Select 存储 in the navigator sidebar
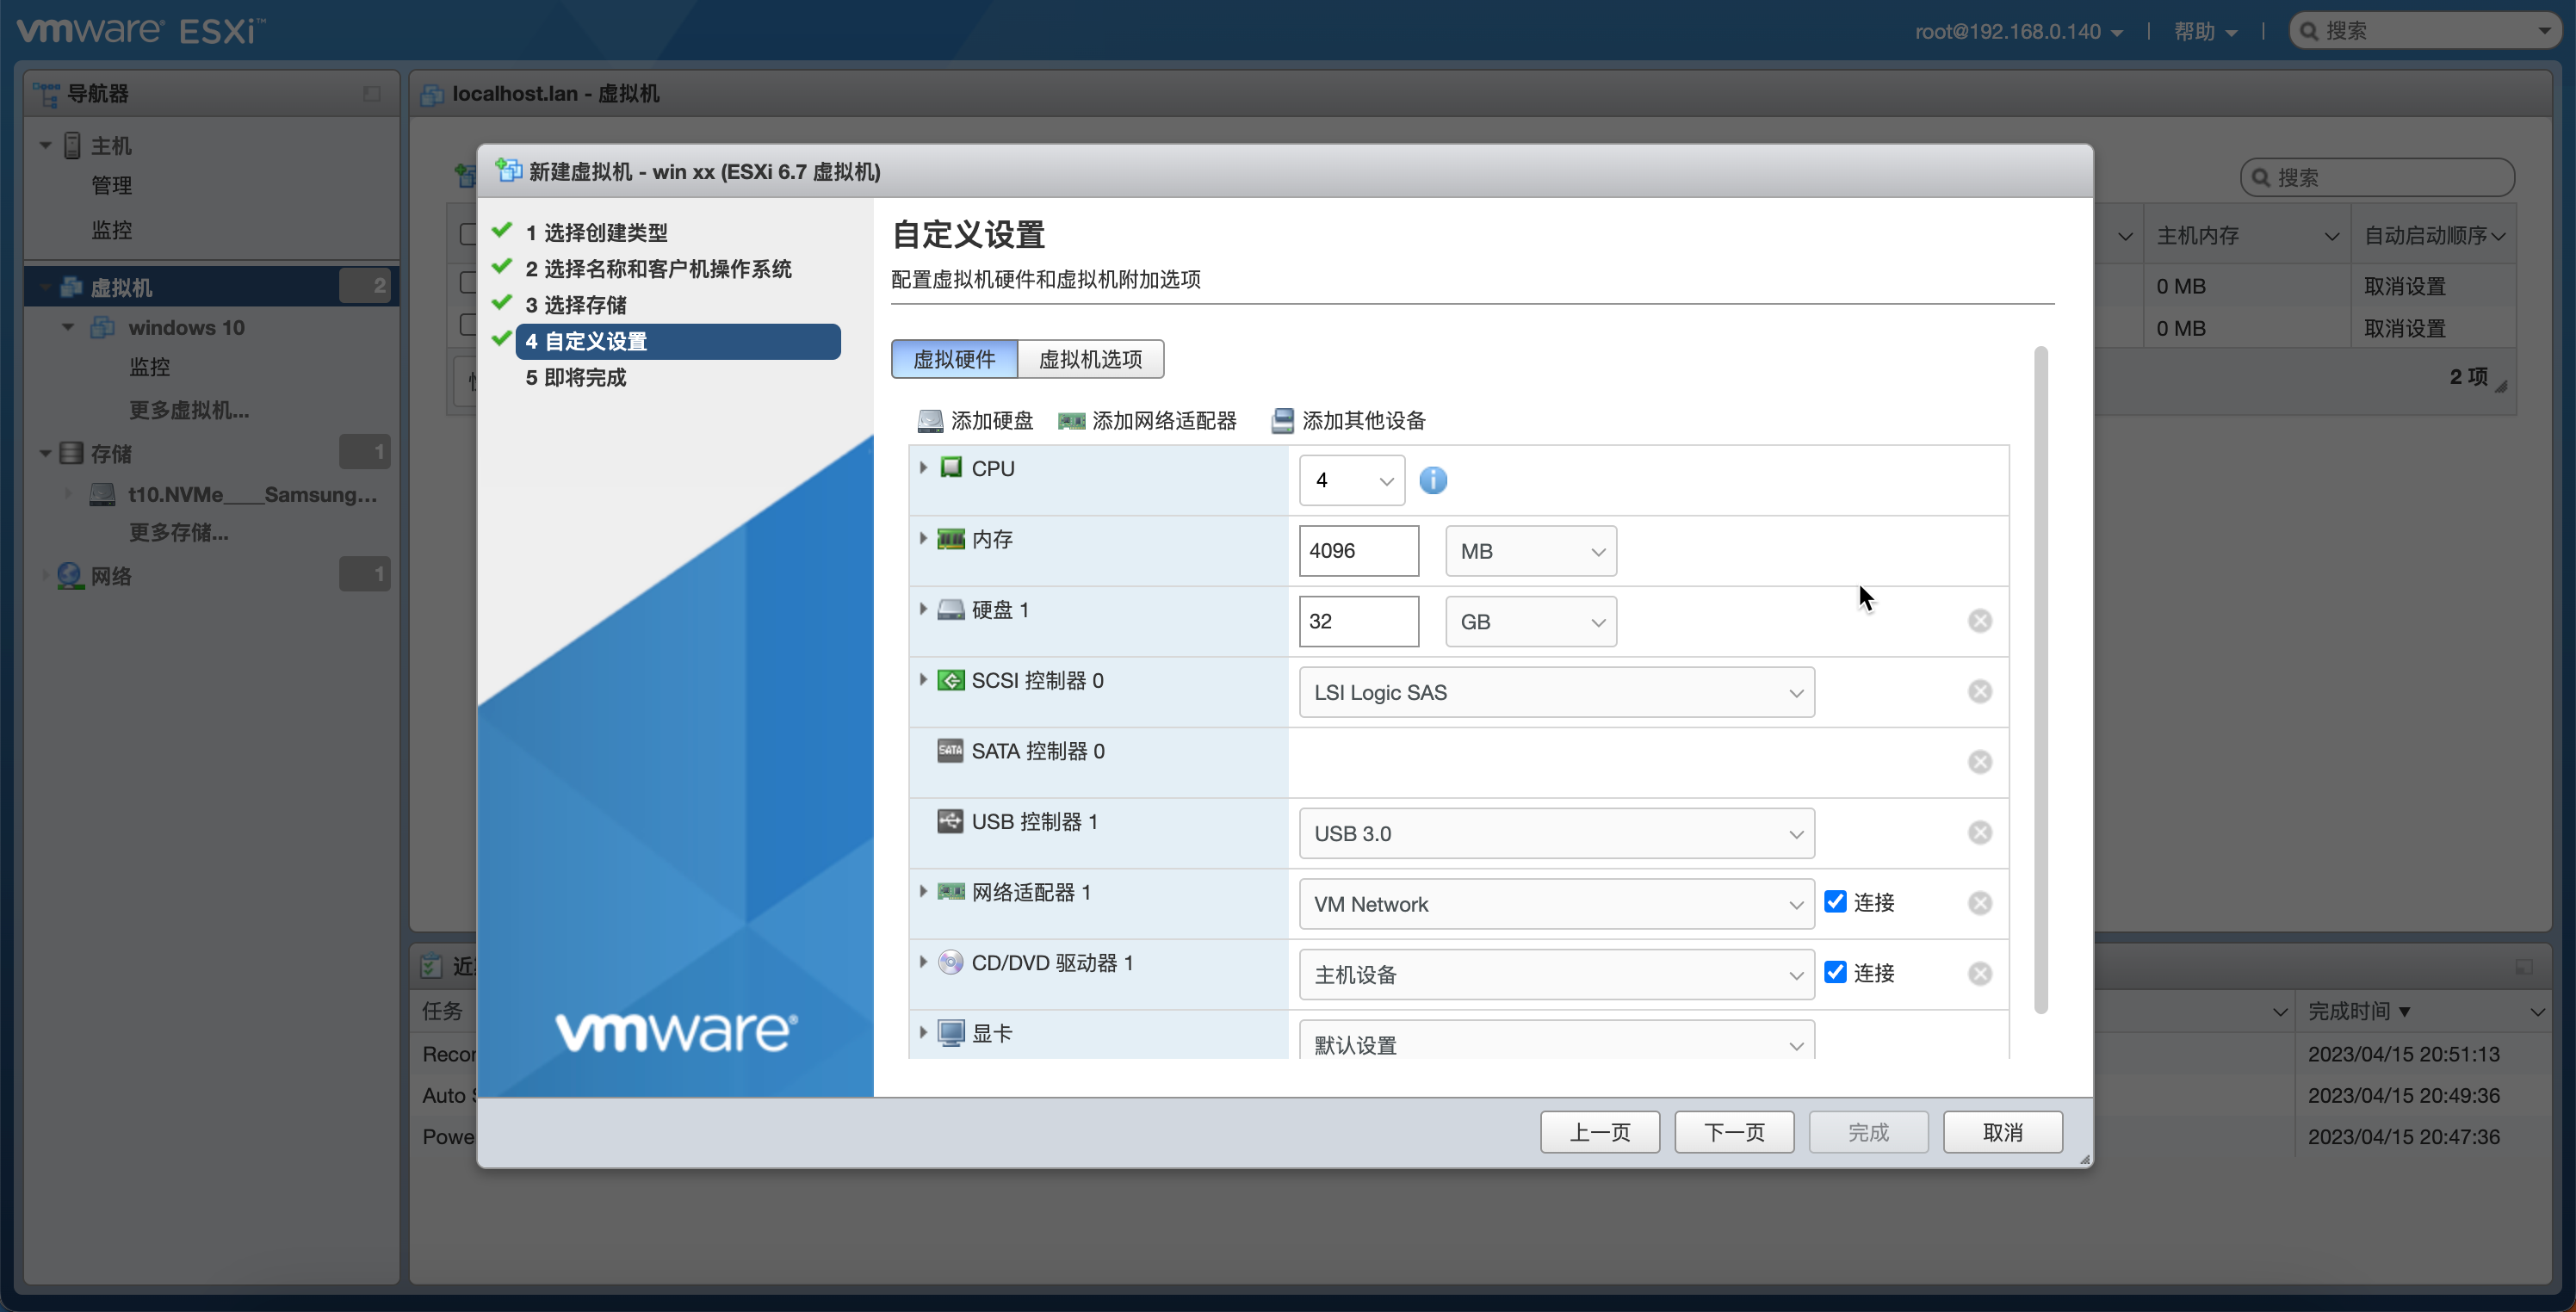2576x1312 pixels. coord(110,452)
